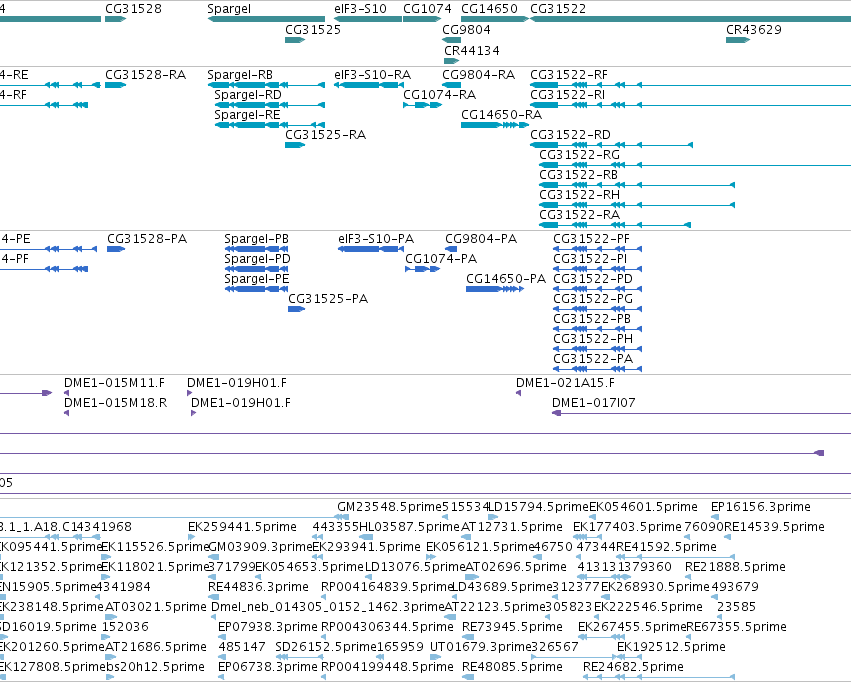Screen dimensions: 851x682
Task: Open the CG31525-PA protein label
Action: click(328, 299)
